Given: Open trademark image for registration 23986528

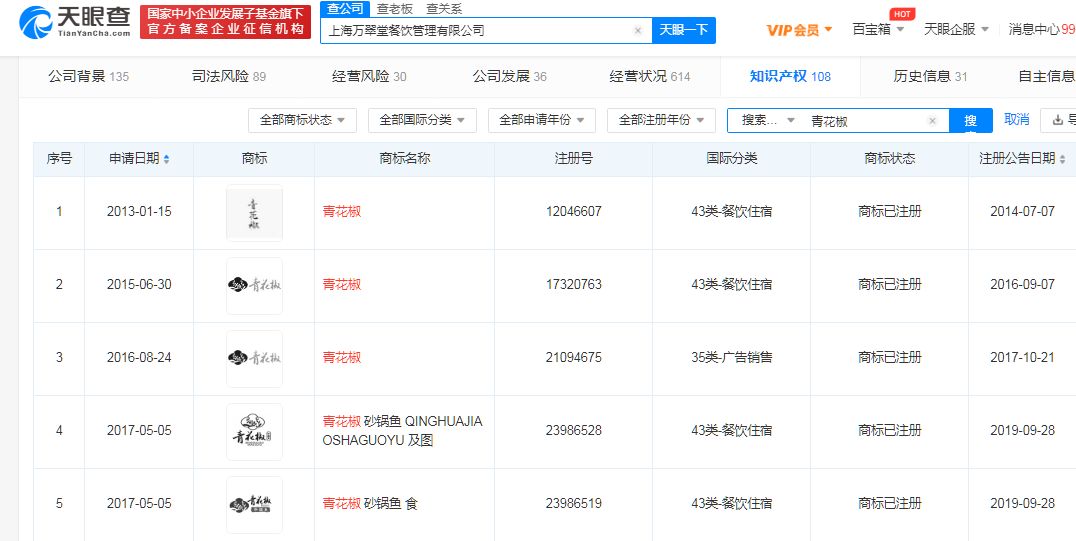Looking at the screenshot, I should click(x=255, y=431).
